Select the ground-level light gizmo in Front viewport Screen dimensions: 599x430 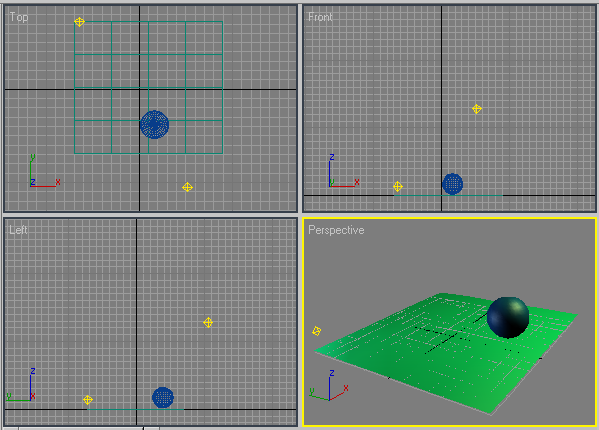(398, 187)
